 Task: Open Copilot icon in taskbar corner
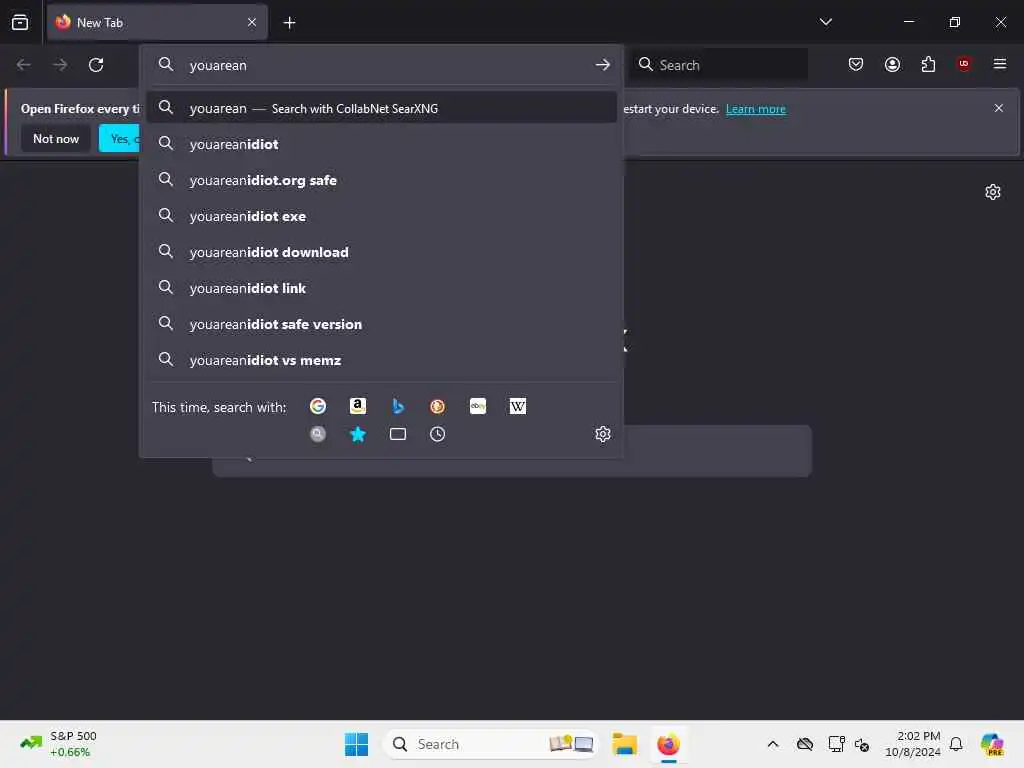pyautogui.click(x=992, y=744)
